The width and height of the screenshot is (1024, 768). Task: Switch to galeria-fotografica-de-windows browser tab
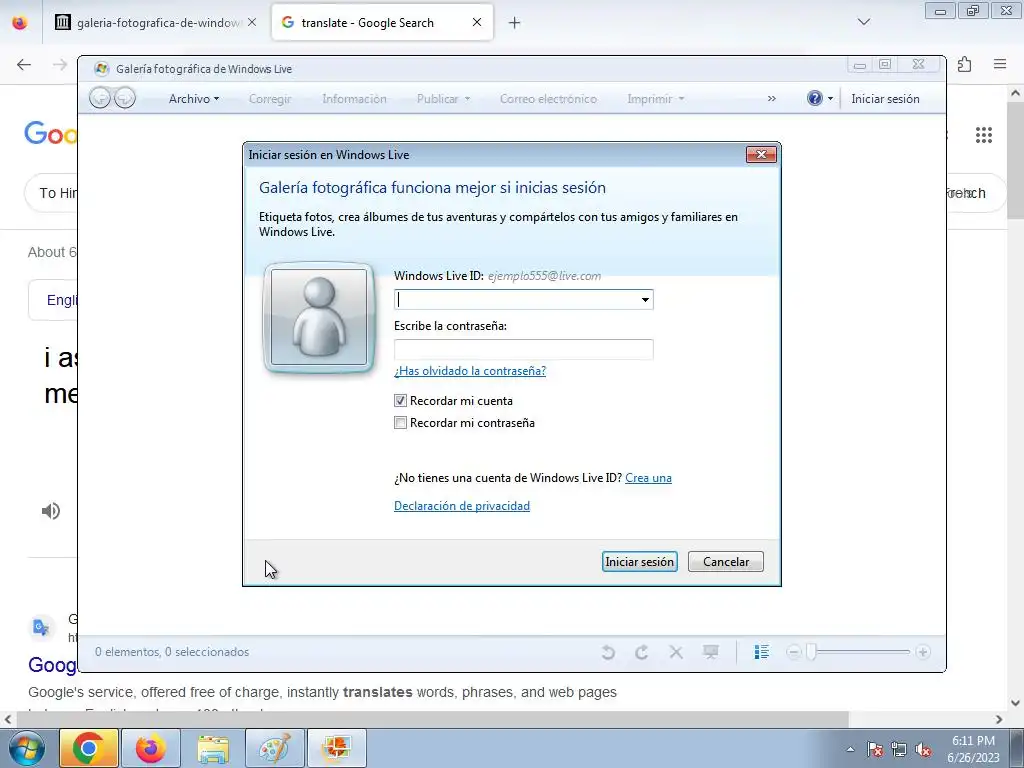coord(156,22)
